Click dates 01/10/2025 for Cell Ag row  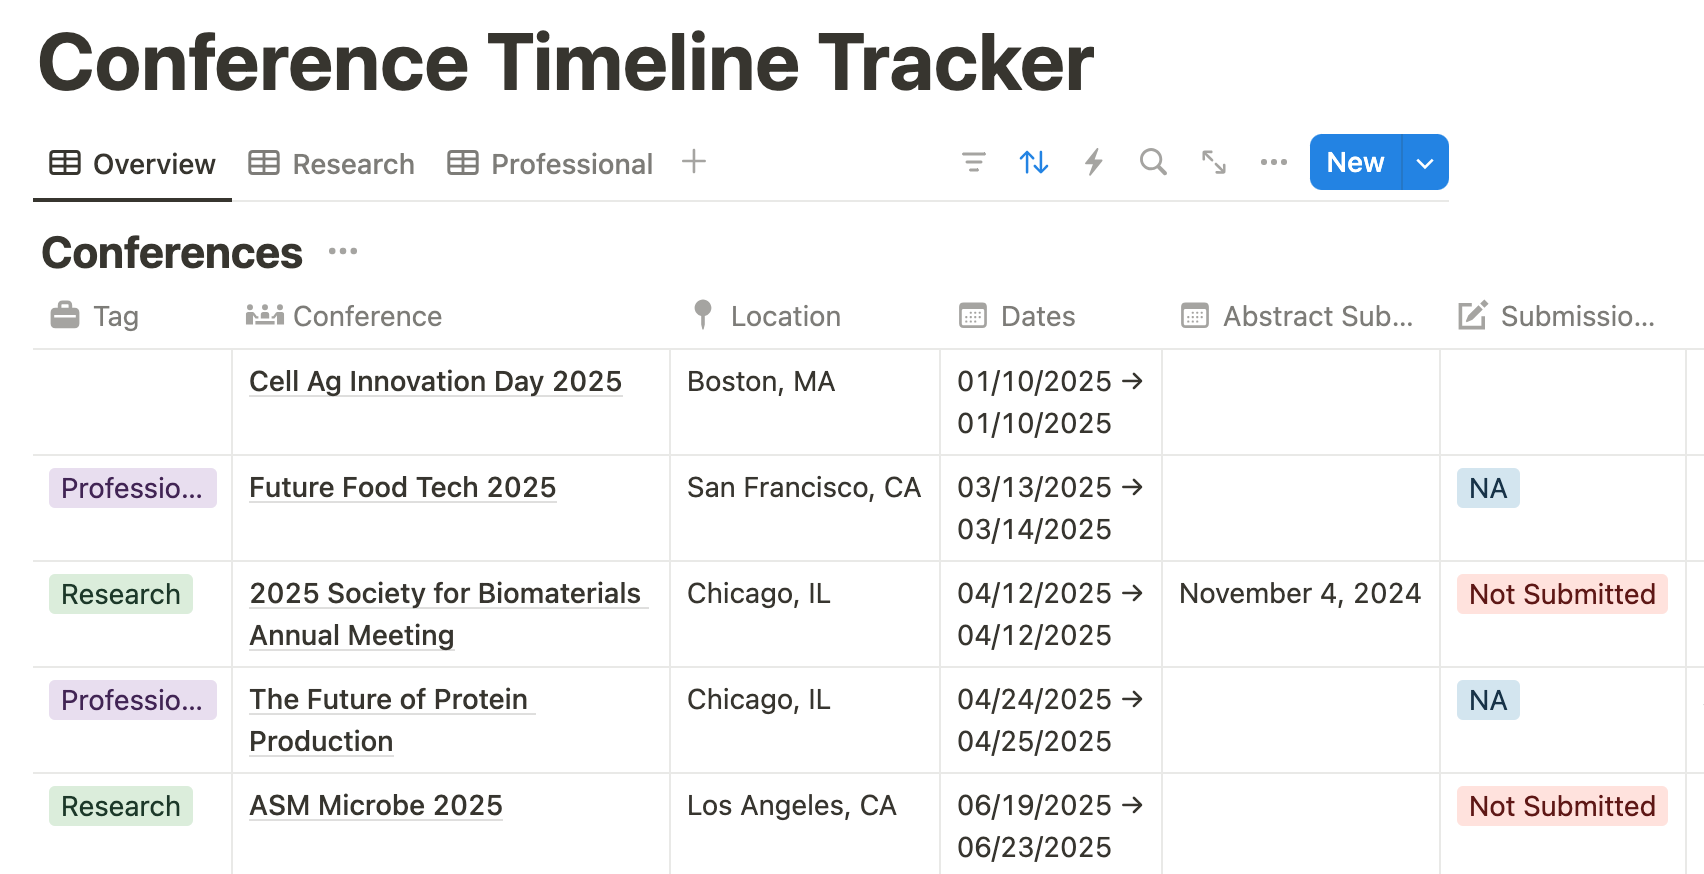[x=1050, y=402]
